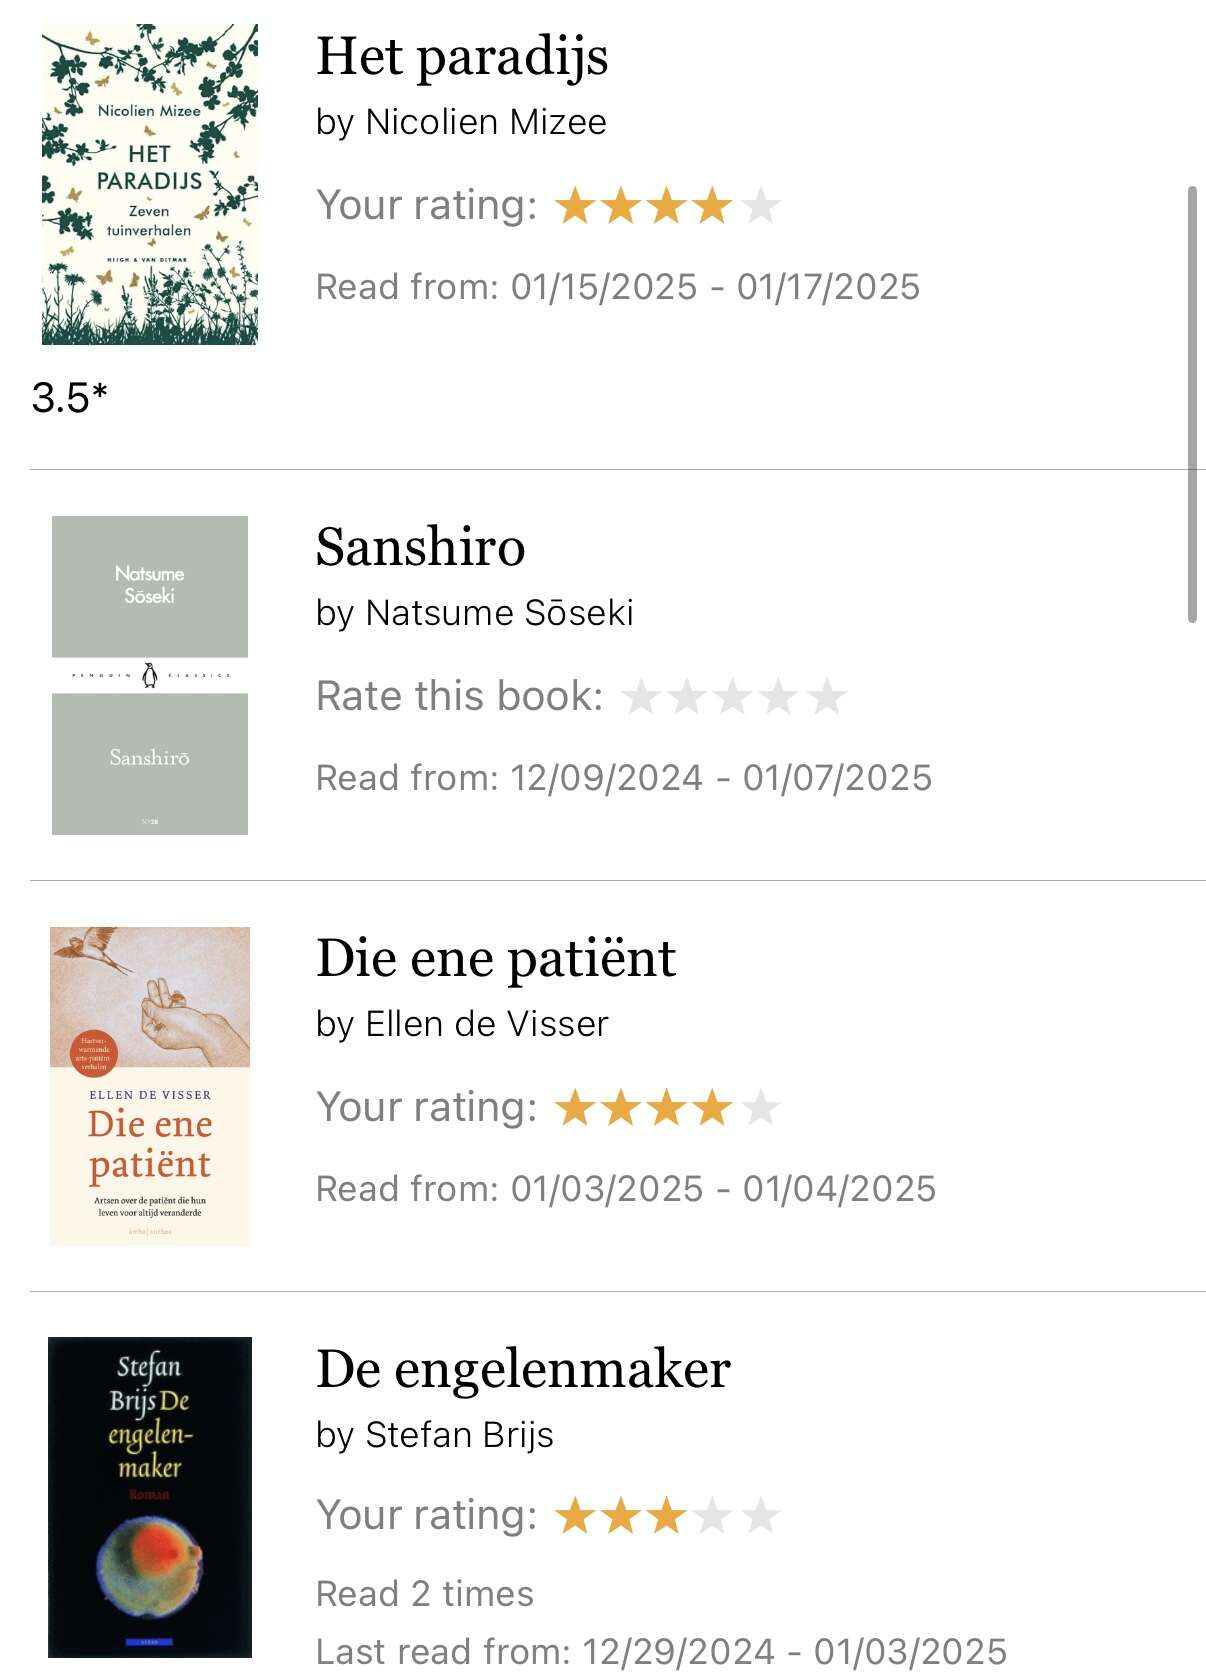Open the Sanshiro book title
Image resolution: width=1206 pixels, height=1680 pixels.
point(420,547)
